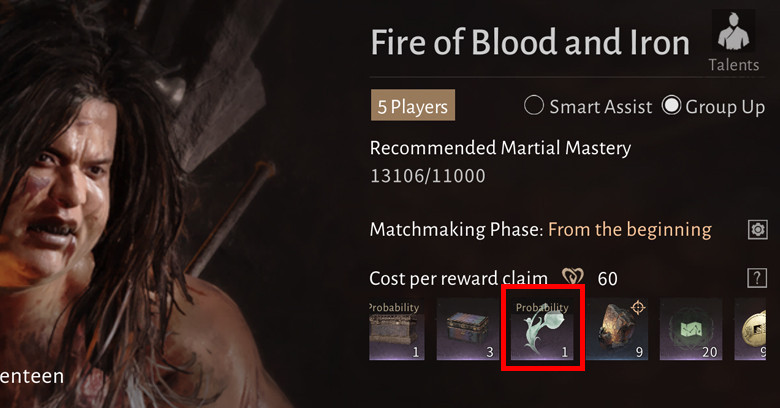Click the reward cost value 60

tap(607, 279)
